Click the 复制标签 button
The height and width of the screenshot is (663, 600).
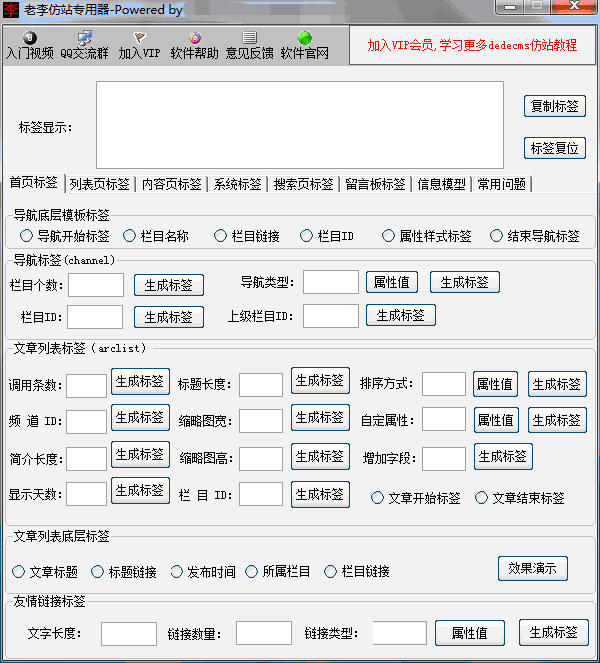tap(555, 106)
